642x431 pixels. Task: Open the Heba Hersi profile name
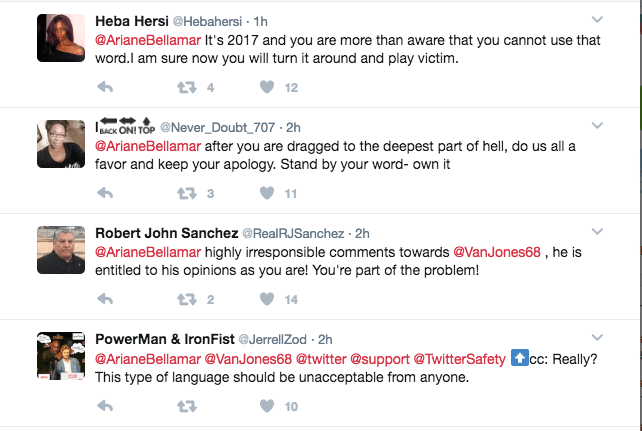(132, 21)
